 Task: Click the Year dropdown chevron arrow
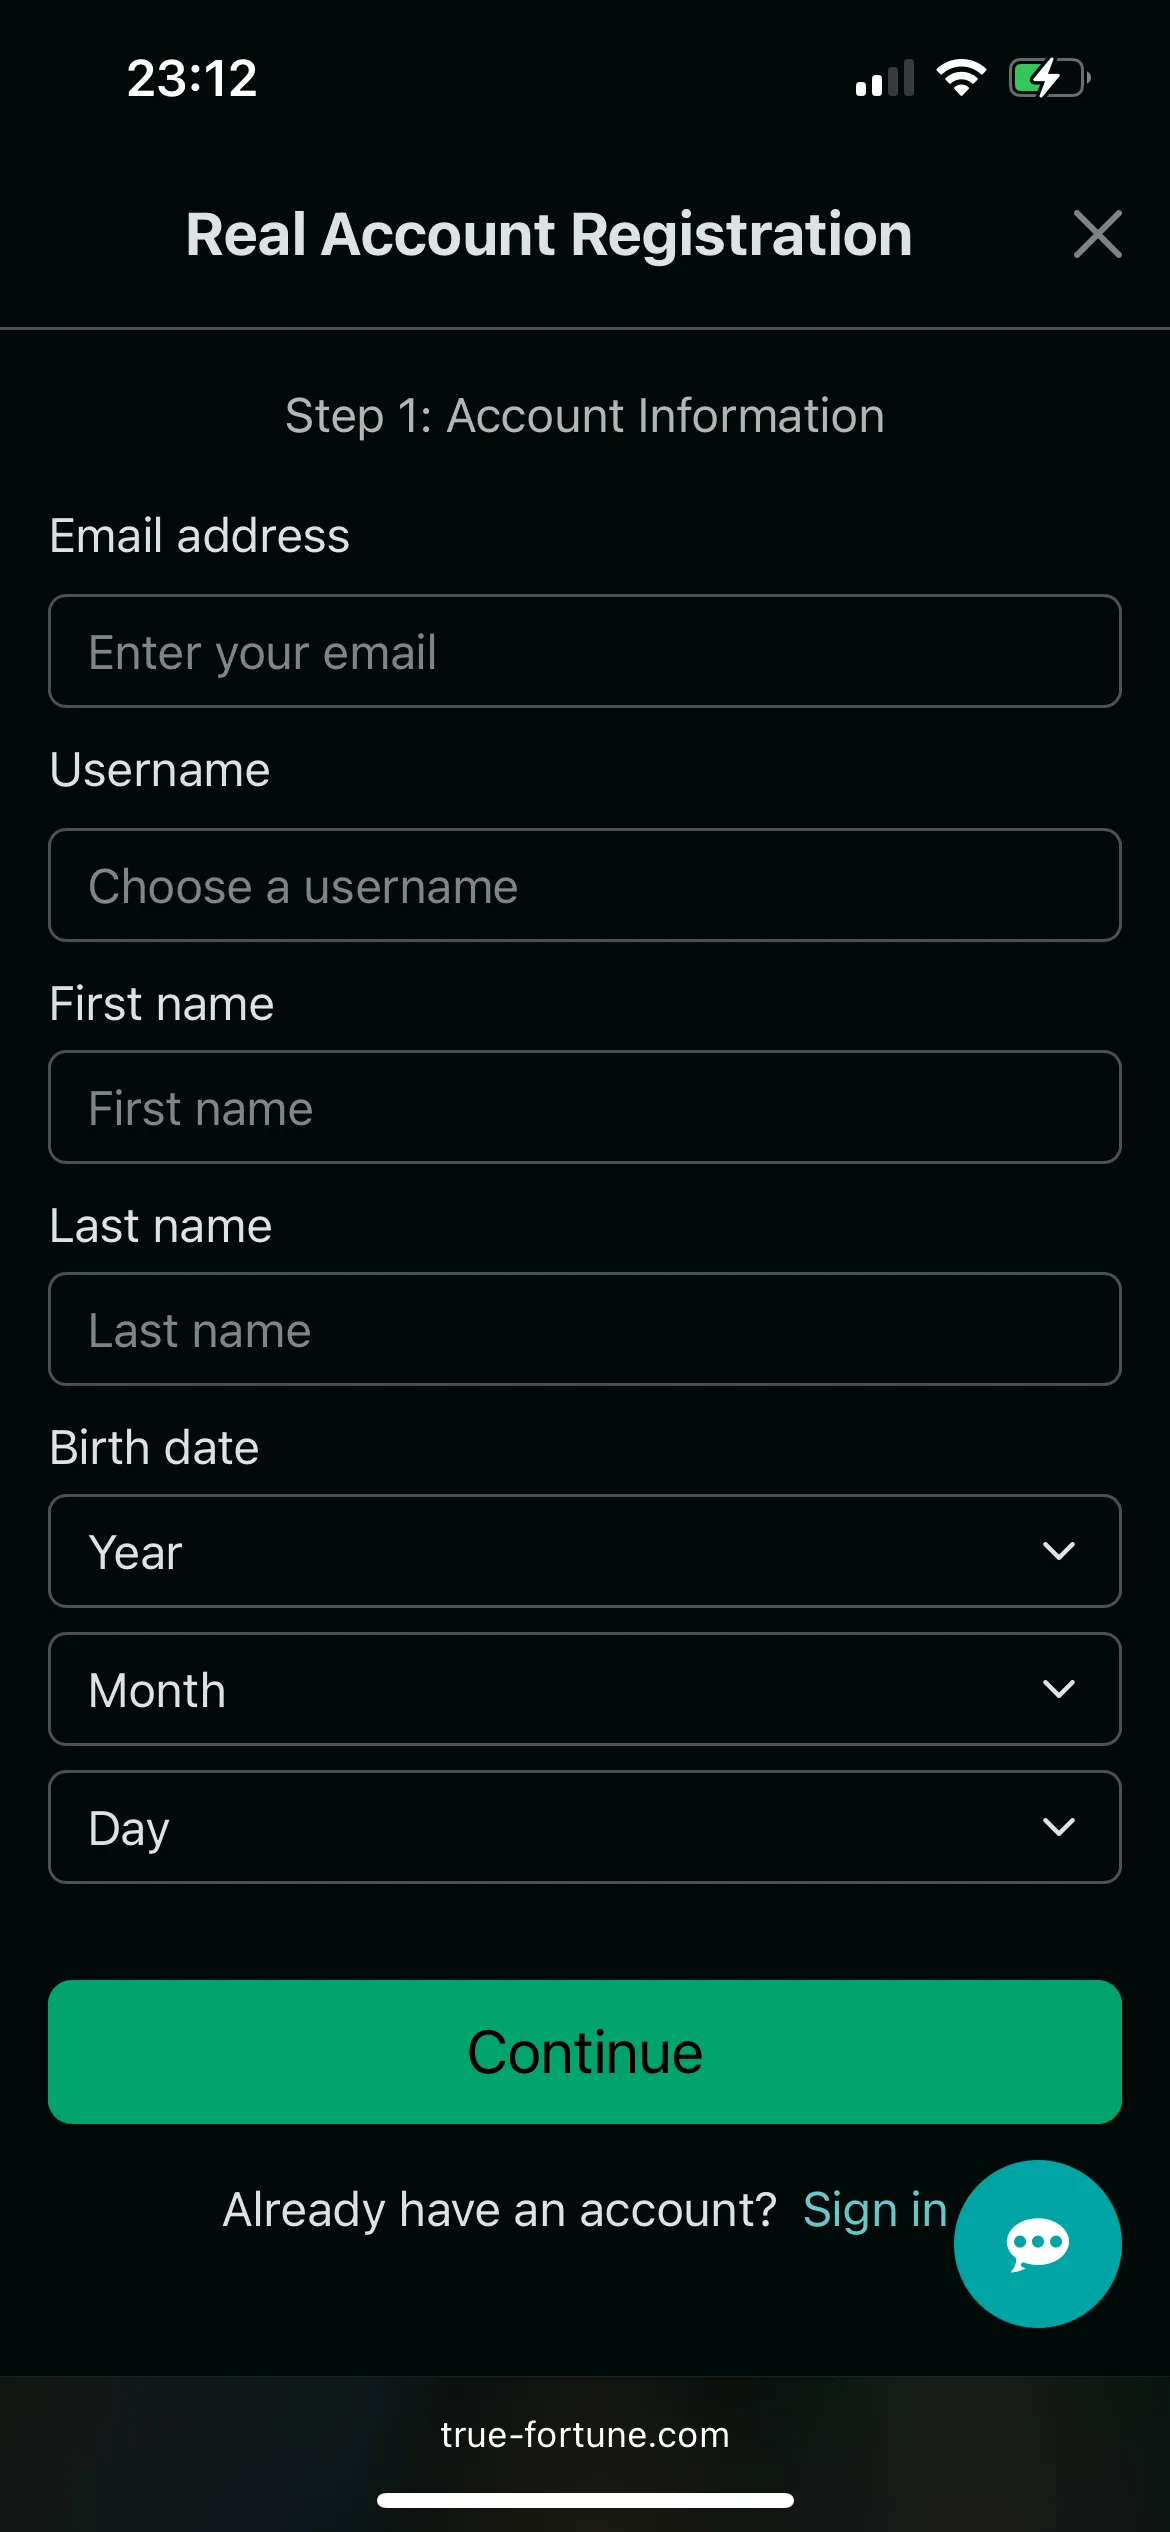click(x=1058, y=1551)
